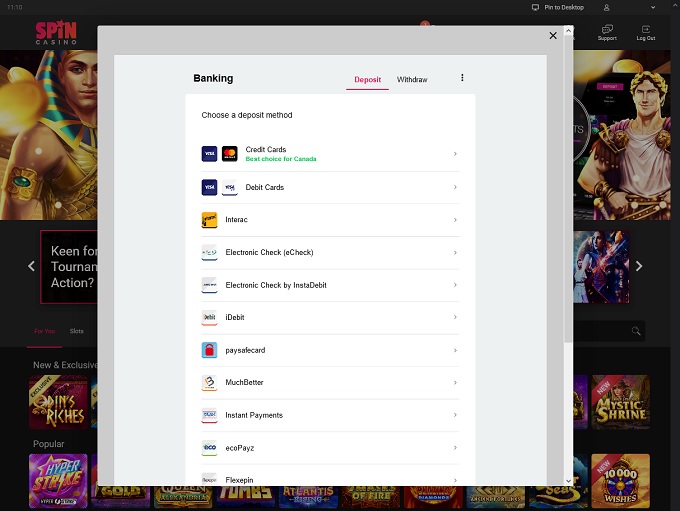Click Pin to Desktop in top bar
The height and width of the screenshot is (511, 680).
pos(558,7)
